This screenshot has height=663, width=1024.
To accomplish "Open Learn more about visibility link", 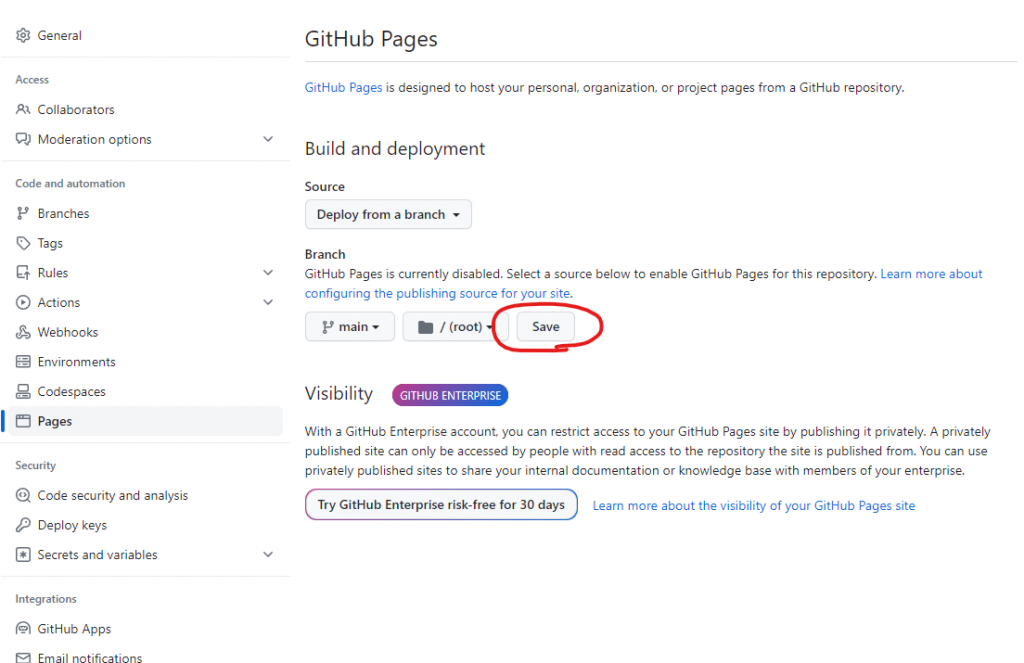I will coord(754,506).
